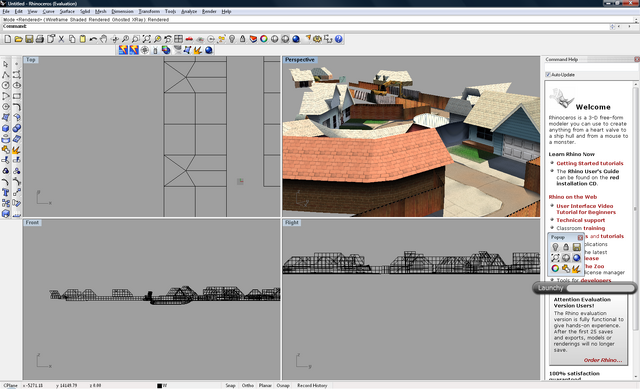Toggle Record History in the status bar
Image resolution: width=640 pixels, height=389 pixels.
pyautogui.click(x=312, y=385)
